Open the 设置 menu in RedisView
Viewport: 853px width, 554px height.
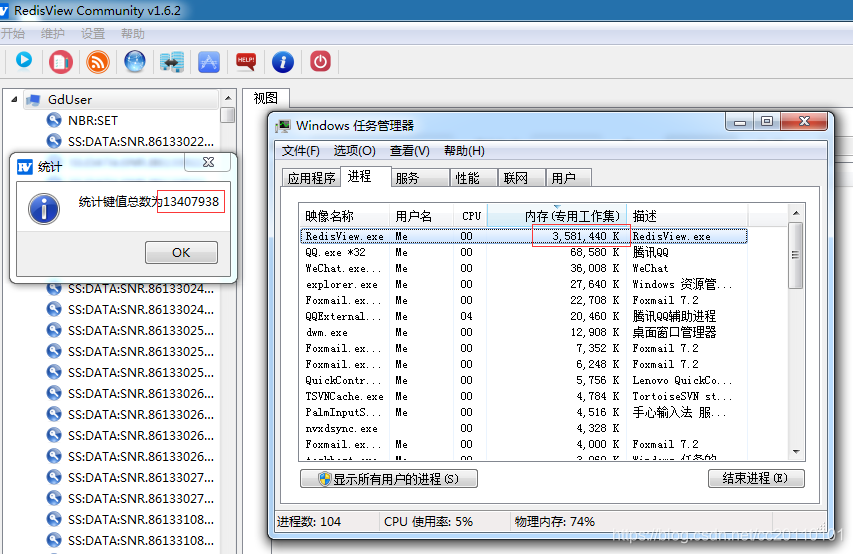93,34
